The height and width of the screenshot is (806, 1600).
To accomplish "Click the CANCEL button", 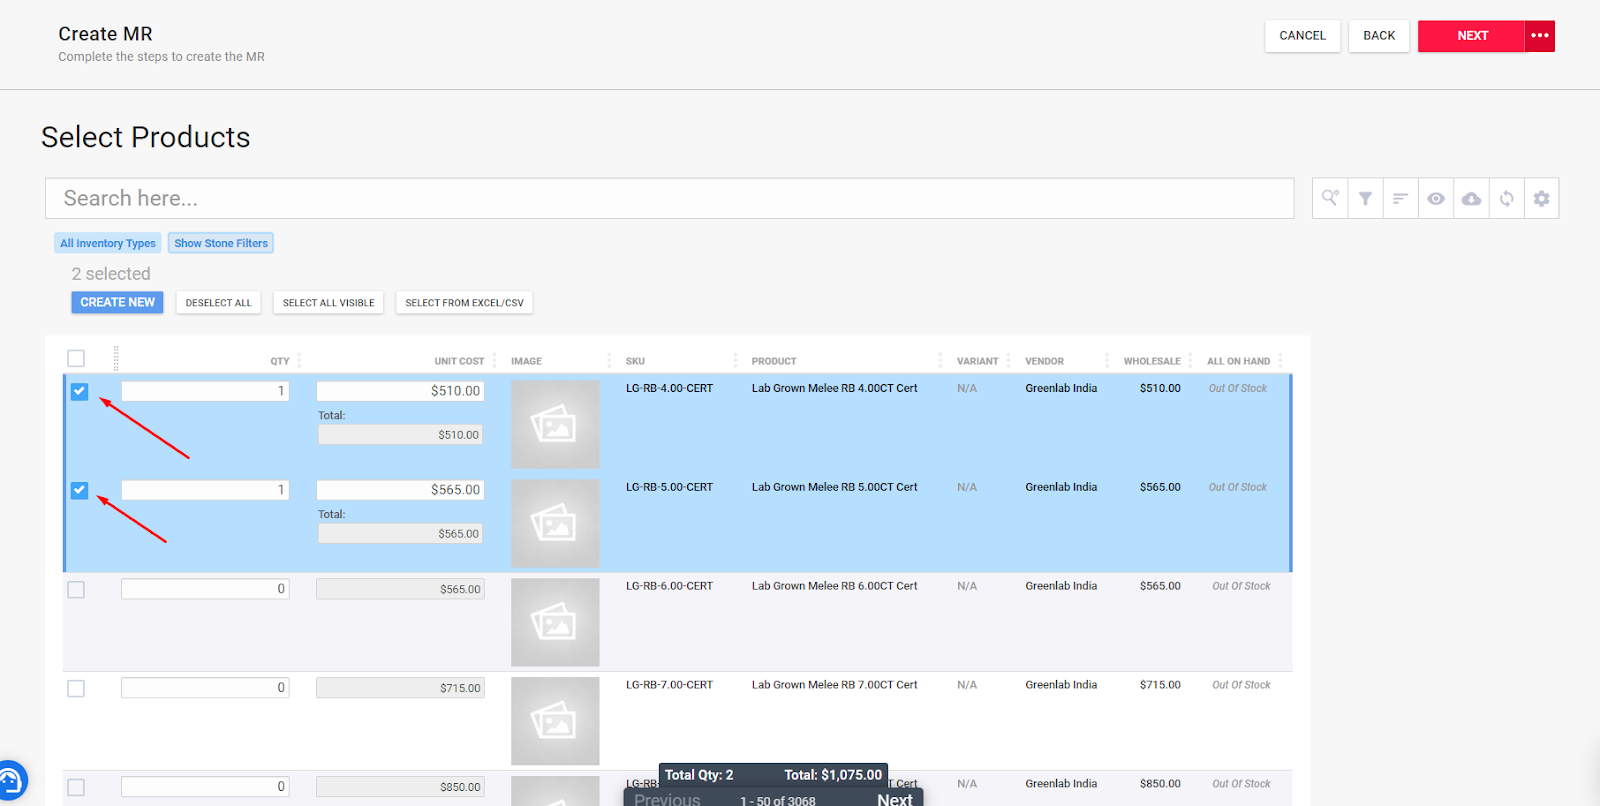I will [x=1303, y=36].
